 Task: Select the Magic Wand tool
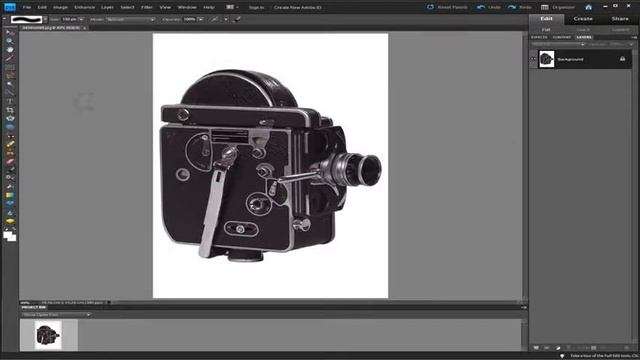click(x=10, y=84)
